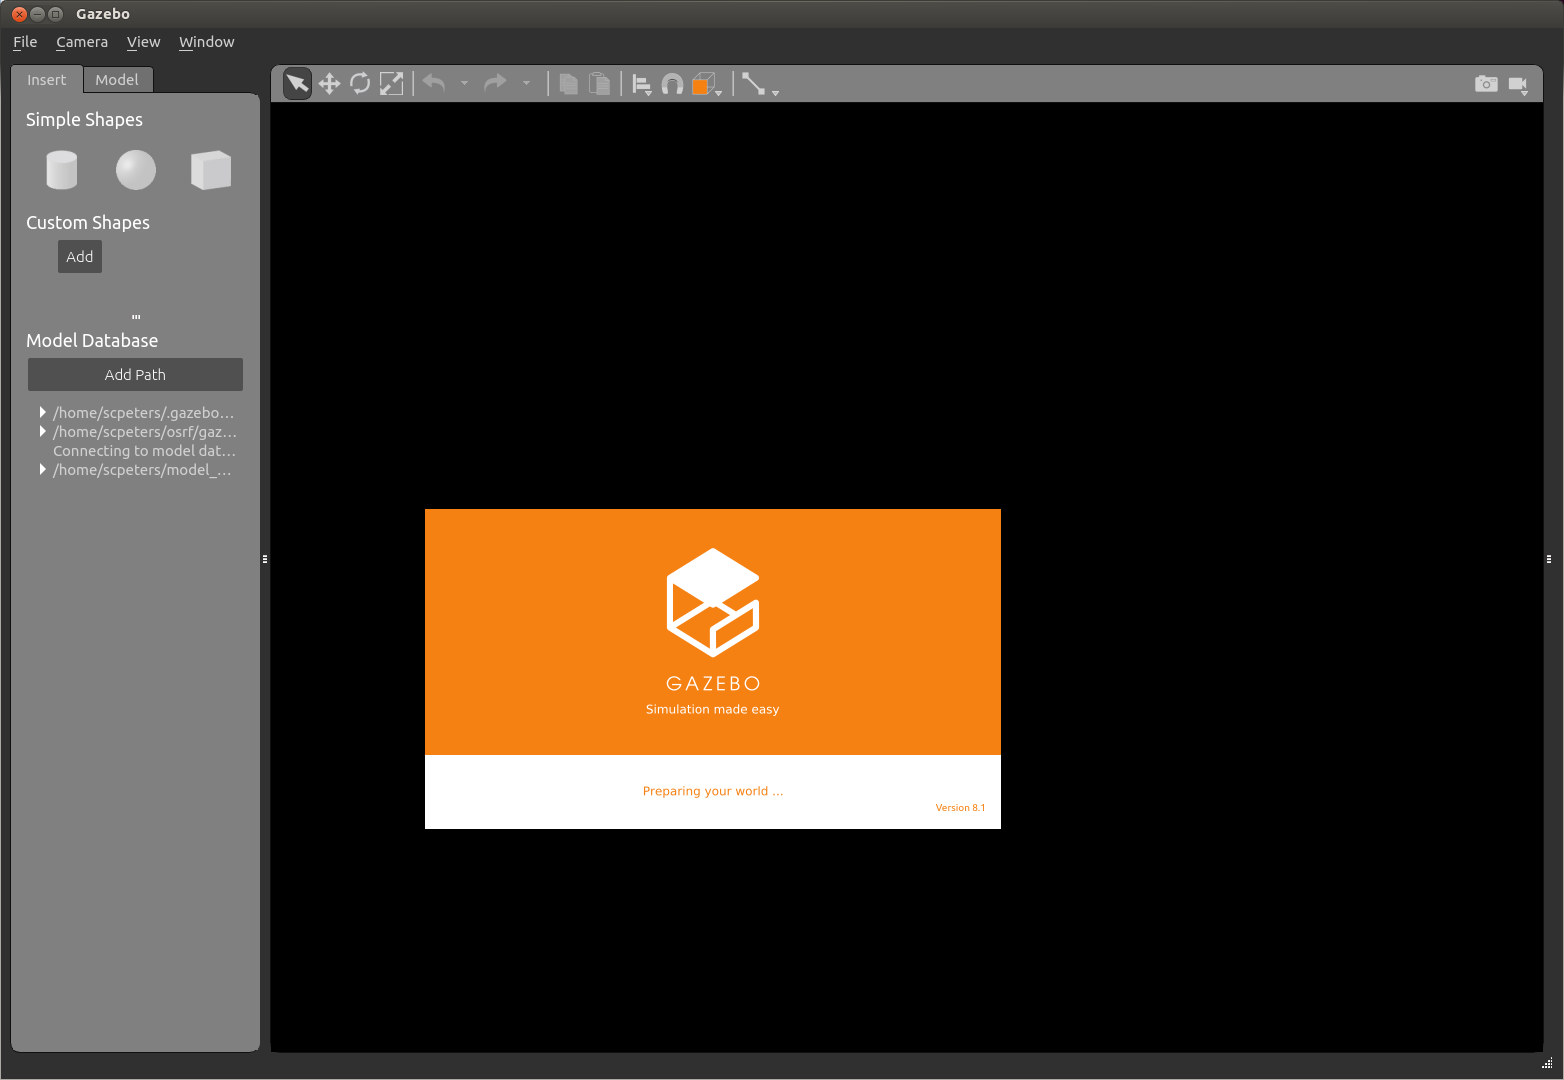
Task: Click the copy icon
Action: 568,84
